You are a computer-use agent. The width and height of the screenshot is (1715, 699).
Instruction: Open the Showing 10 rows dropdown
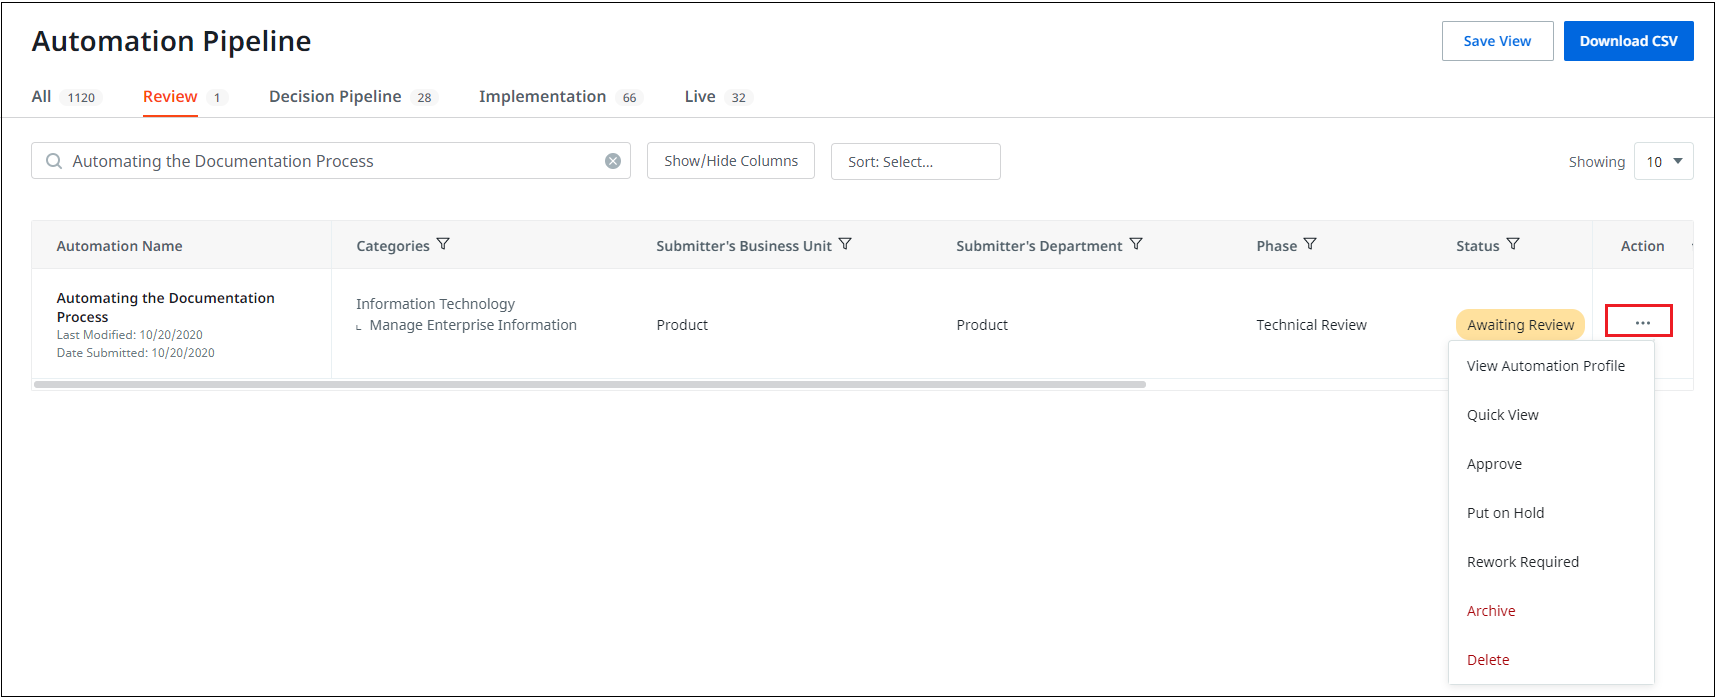[x=1663, y=161]
